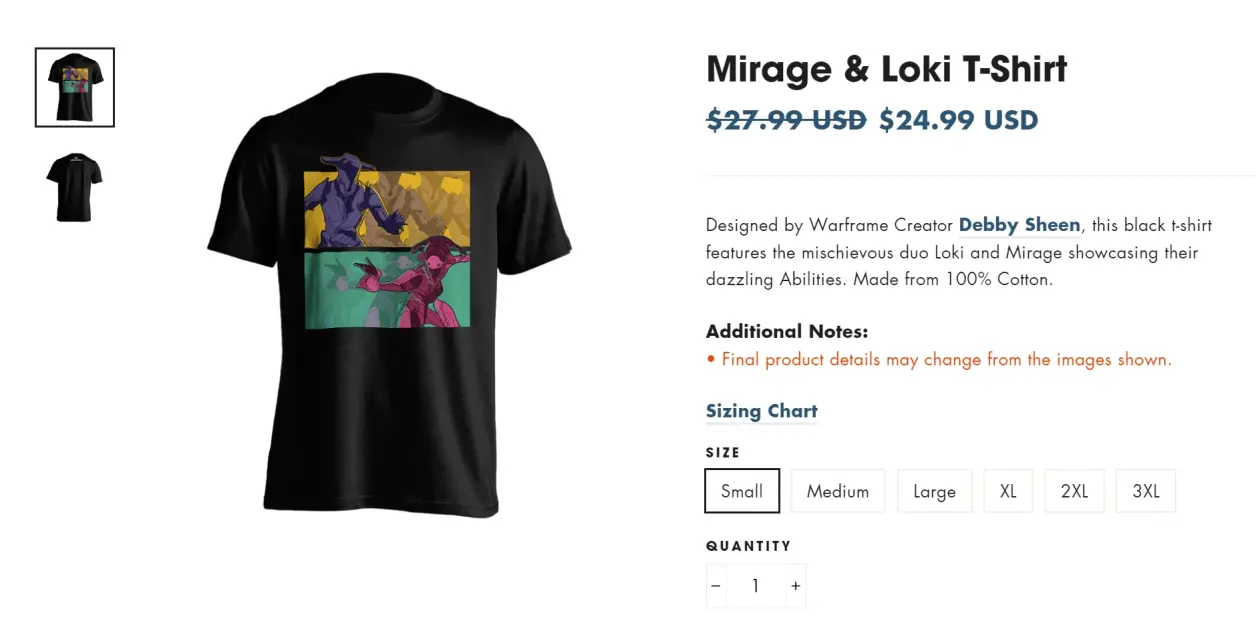Choose the Small size option
Image resolution: width=1256 pixels, height=627 pixels.
pyautogui.click(x=742, y=491)
